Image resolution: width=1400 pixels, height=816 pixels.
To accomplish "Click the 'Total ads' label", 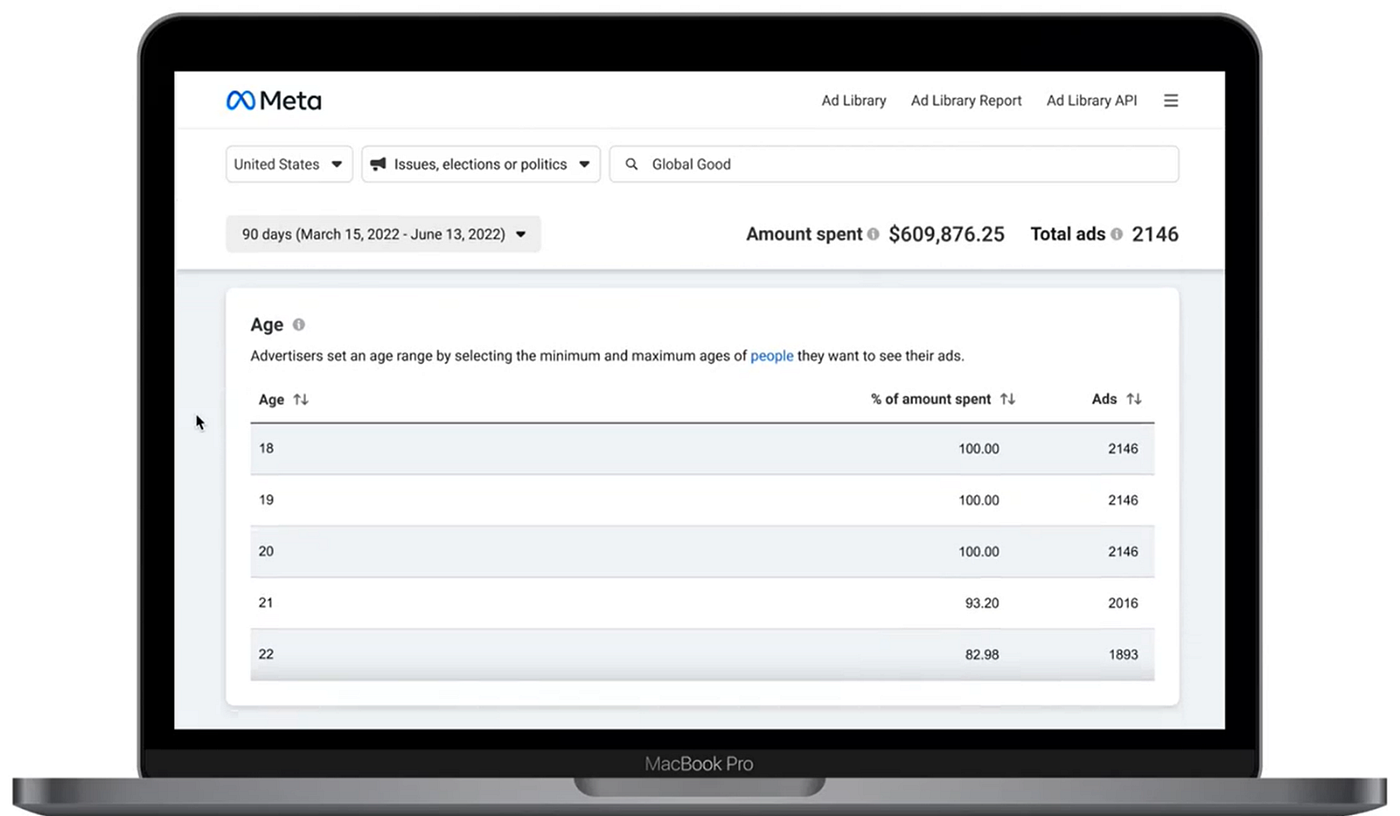I will coord(1068,234).
